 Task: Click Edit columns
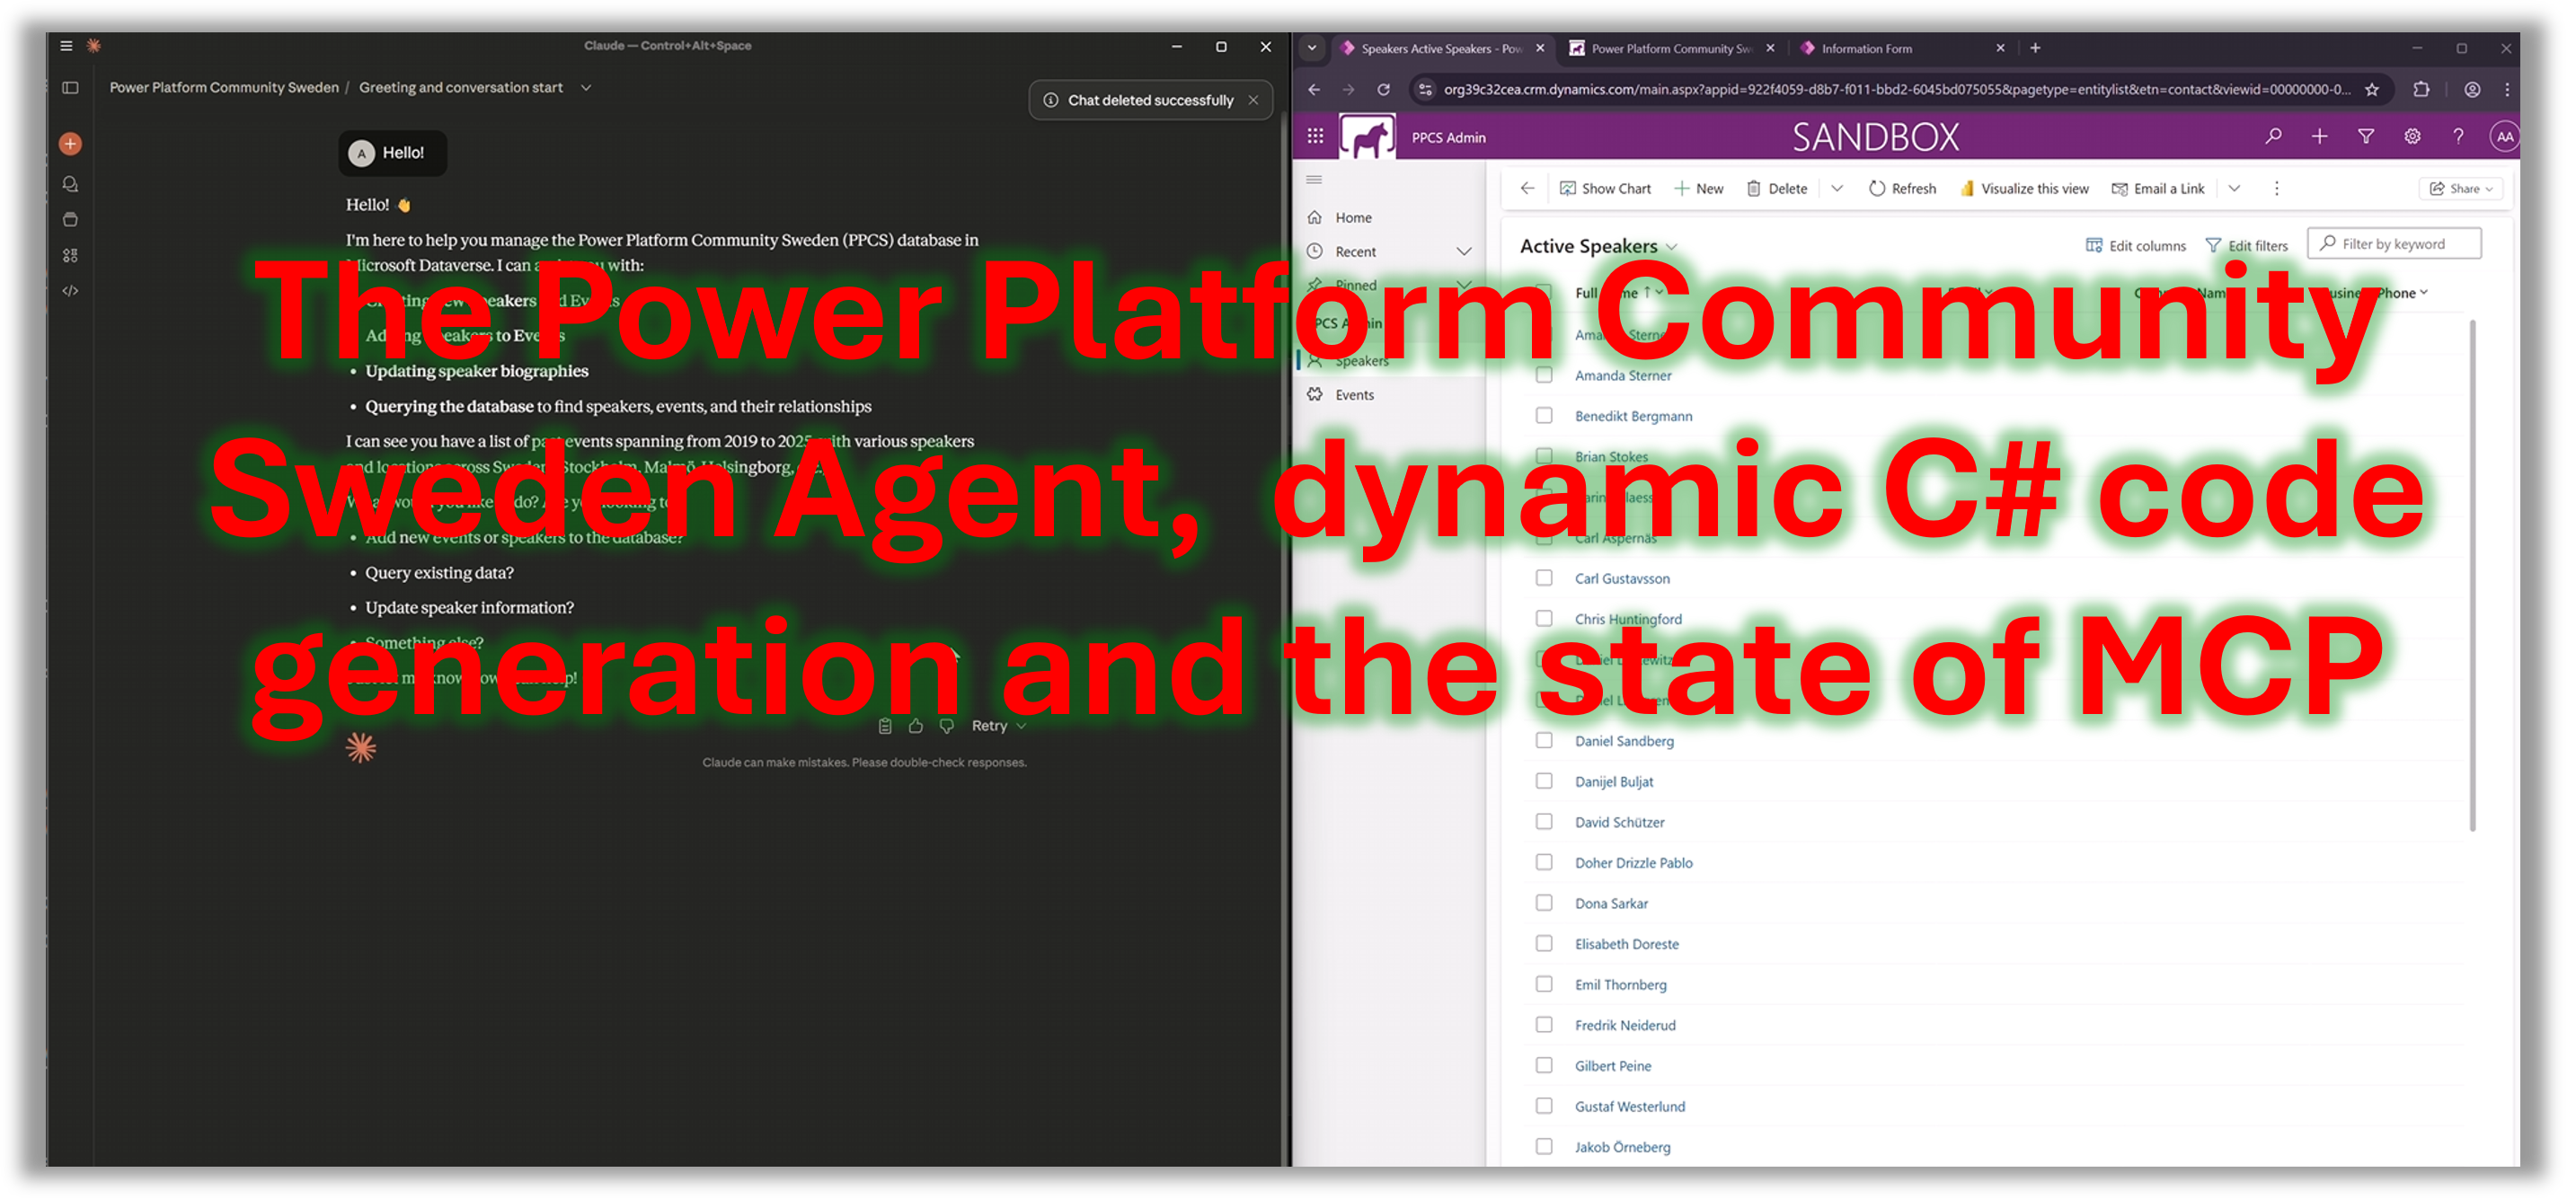(2135, 245)
